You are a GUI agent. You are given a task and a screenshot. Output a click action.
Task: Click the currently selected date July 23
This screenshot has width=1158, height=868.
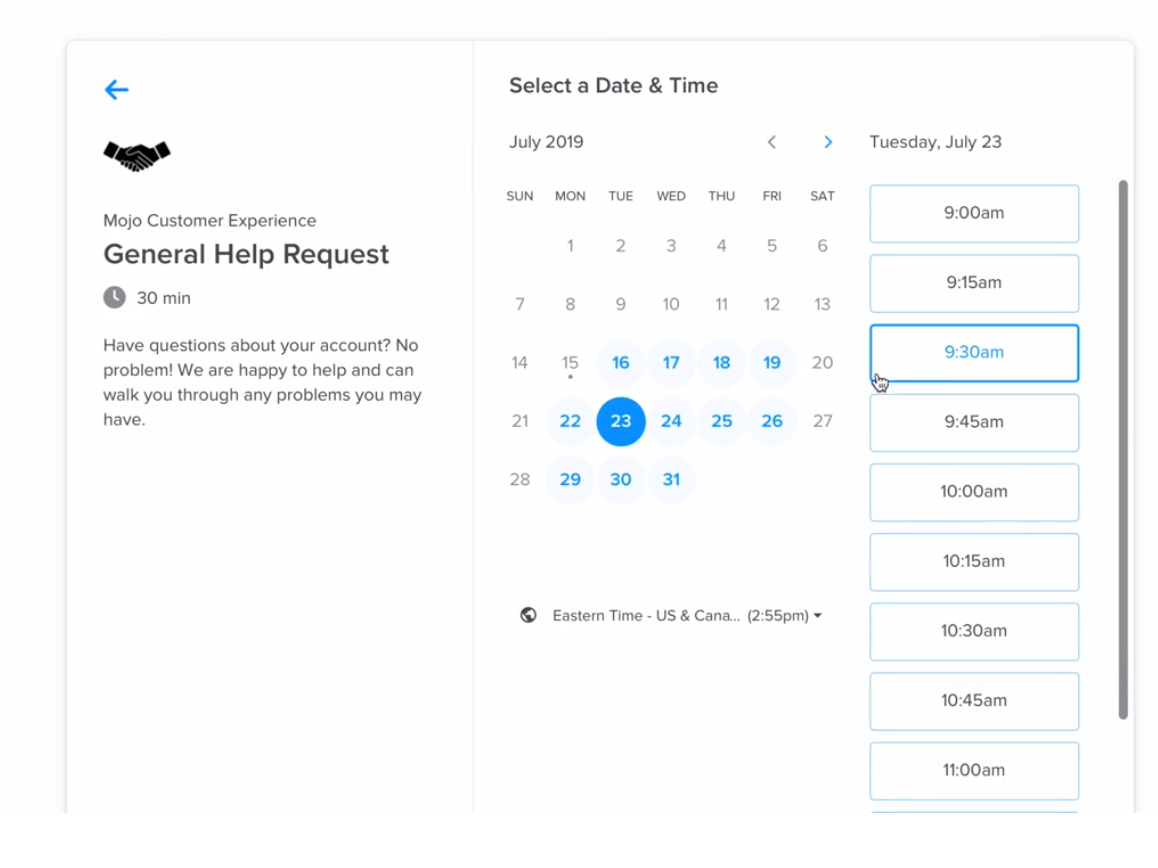(x=620, y=421)
